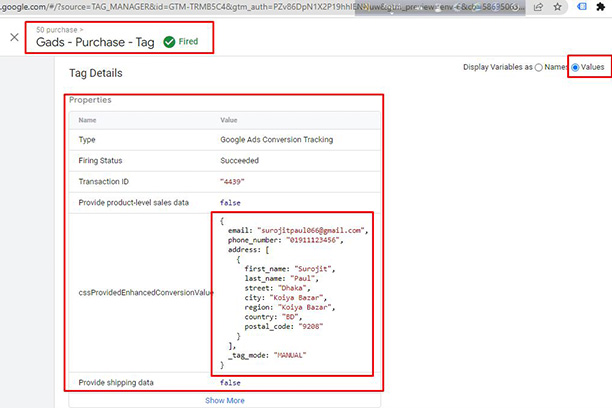Image resolution: width=612 pixels, height=408 pixels.
Task: Click the browser address bar URL
Action: (262, 7)
